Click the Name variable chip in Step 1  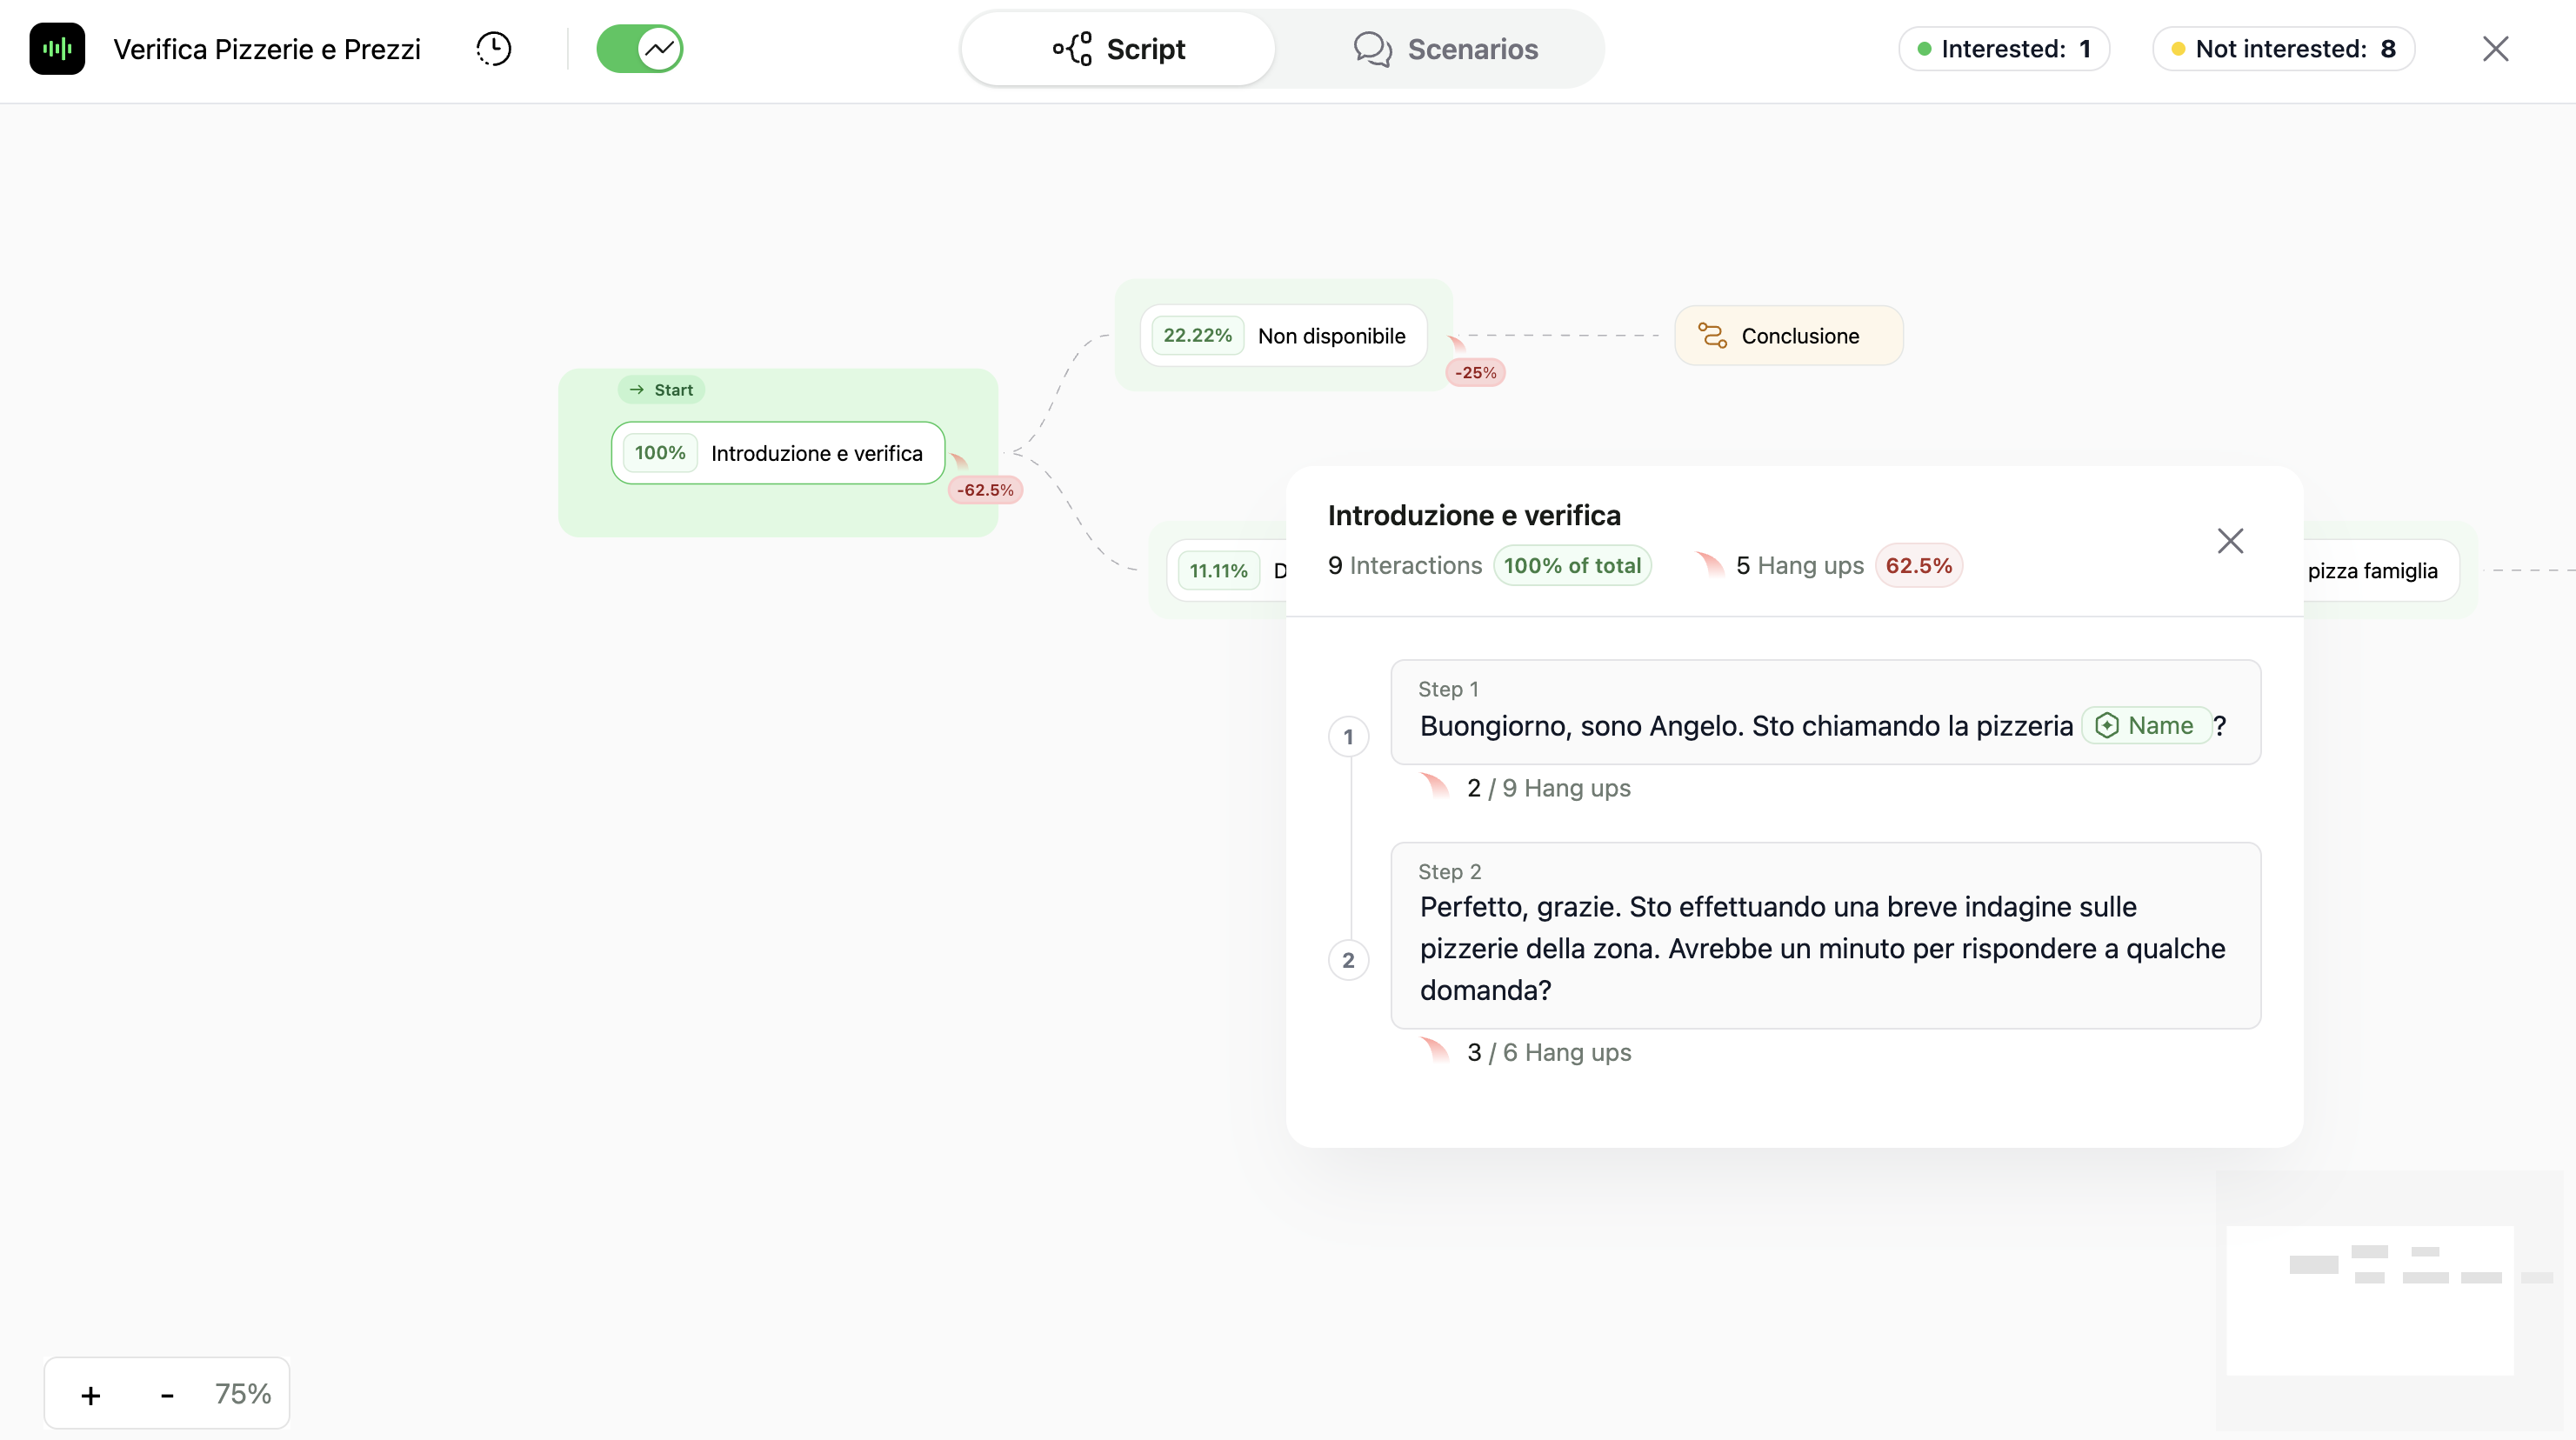click(2146, 725)
